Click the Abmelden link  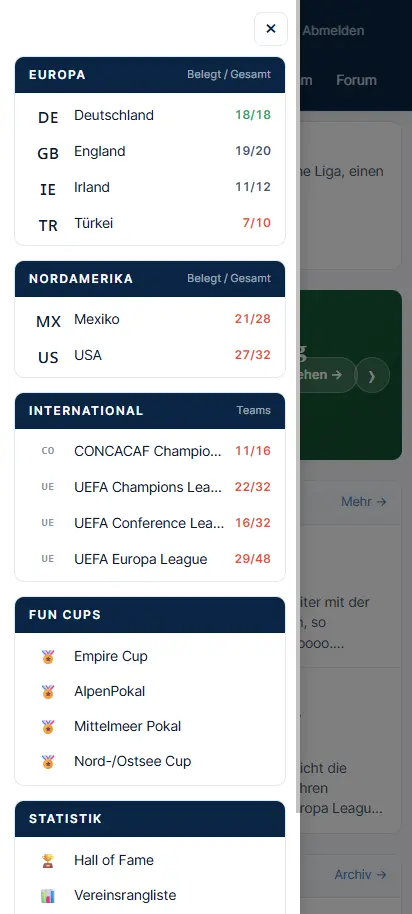click(x=333, y=30)
